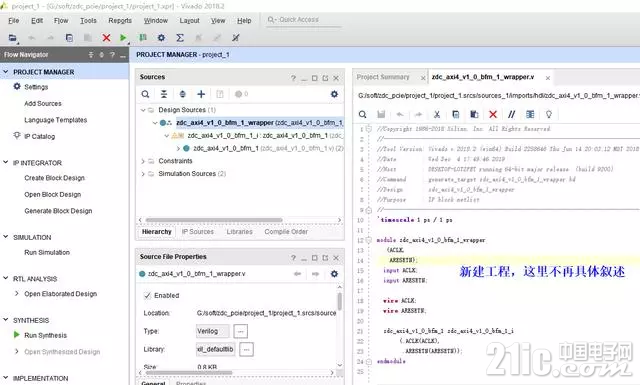
Task: Click the Sources panel settings gear
Action: [334, 94]
